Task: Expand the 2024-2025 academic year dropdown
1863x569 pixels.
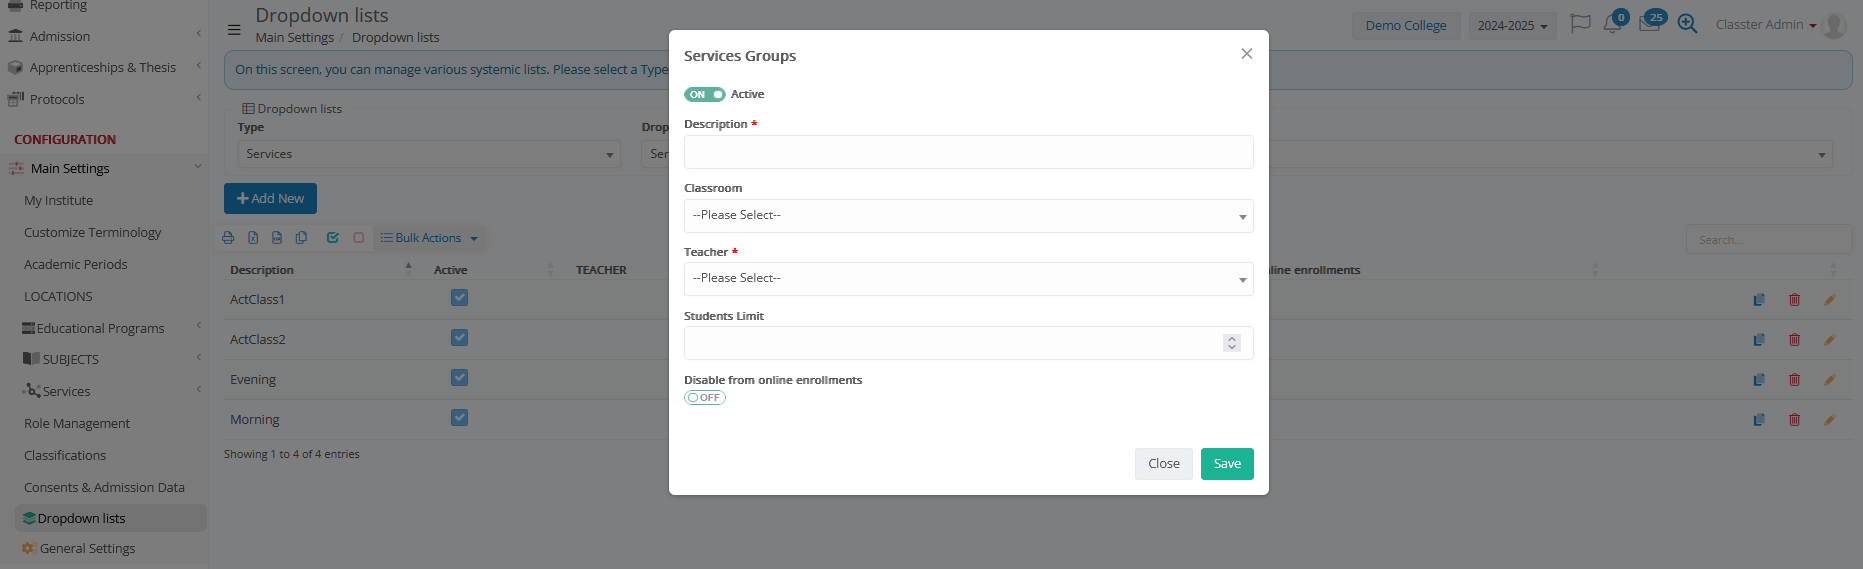Action: pyautogui.click(x=1512, y=26)
